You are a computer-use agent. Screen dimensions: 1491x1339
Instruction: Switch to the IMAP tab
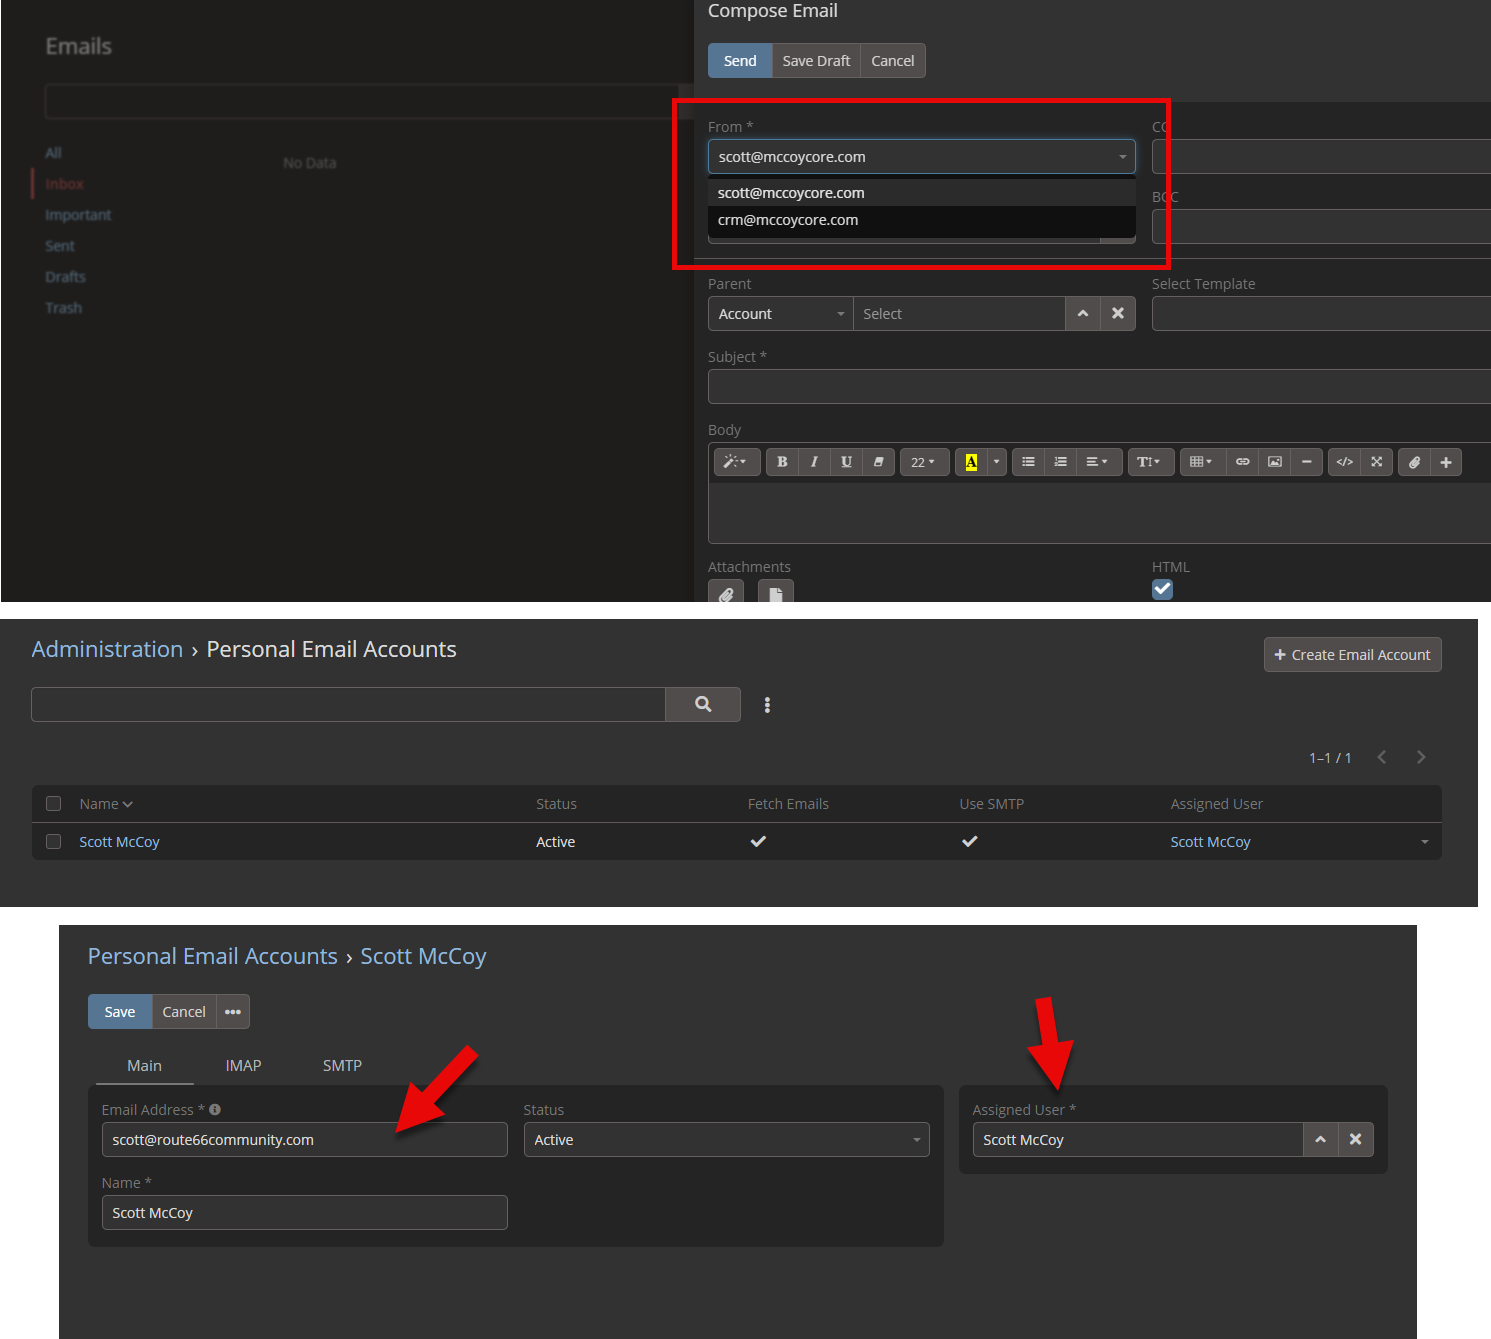coord(243,1066)
